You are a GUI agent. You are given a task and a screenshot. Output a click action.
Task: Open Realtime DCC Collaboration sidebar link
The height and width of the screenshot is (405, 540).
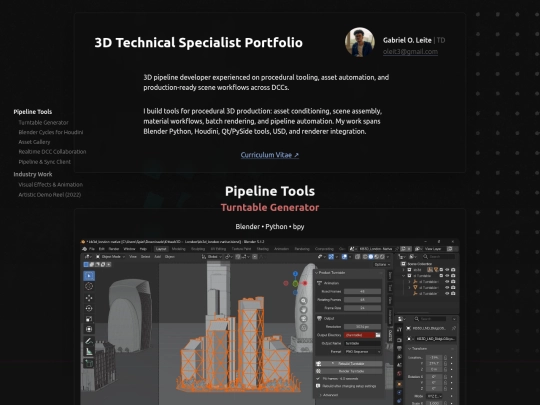[x=52, y=152]
